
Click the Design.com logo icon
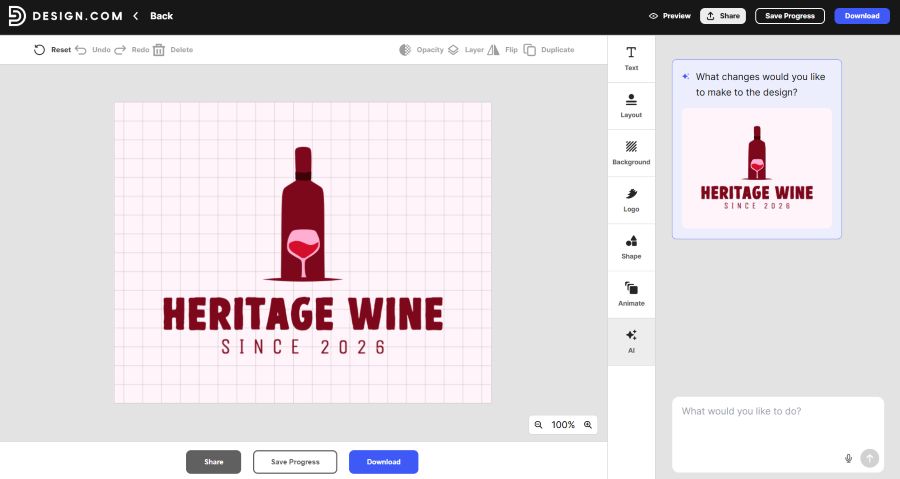17,16
